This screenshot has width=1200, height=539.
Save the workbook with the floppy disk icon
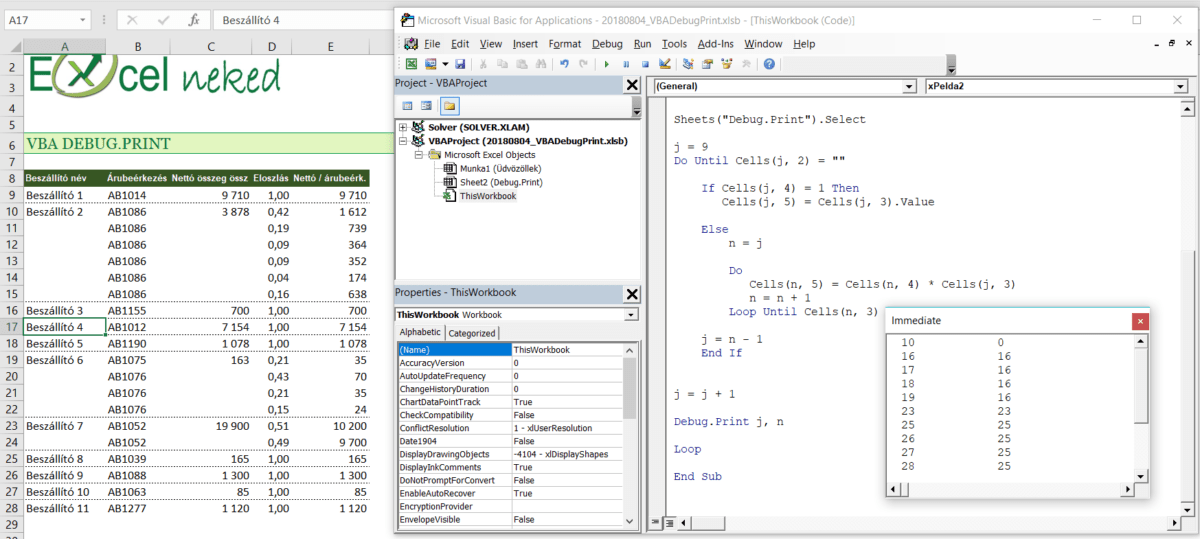(x=460, y=64)
